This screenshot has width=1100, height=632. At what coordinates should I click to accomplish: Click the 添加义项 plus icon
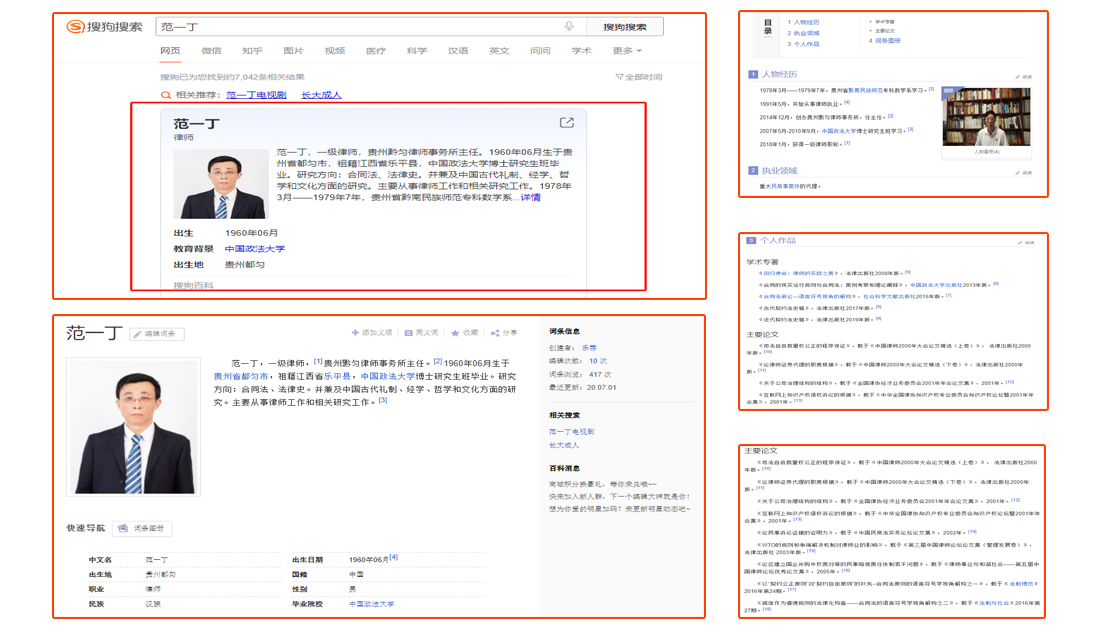(354, 333)
